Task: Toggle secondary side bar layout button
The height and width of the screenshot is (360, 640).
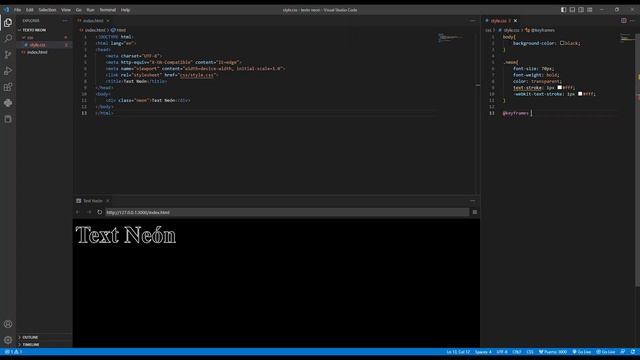Action: [x=581, y=10]
